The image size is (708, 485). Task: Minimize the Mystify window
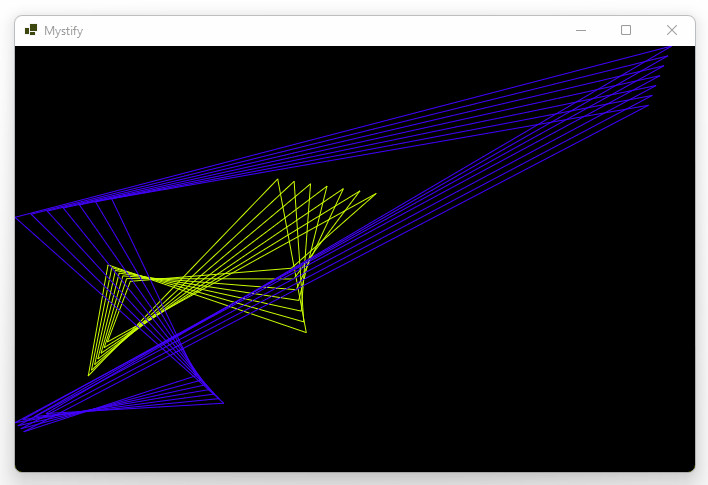pos(581,30)
